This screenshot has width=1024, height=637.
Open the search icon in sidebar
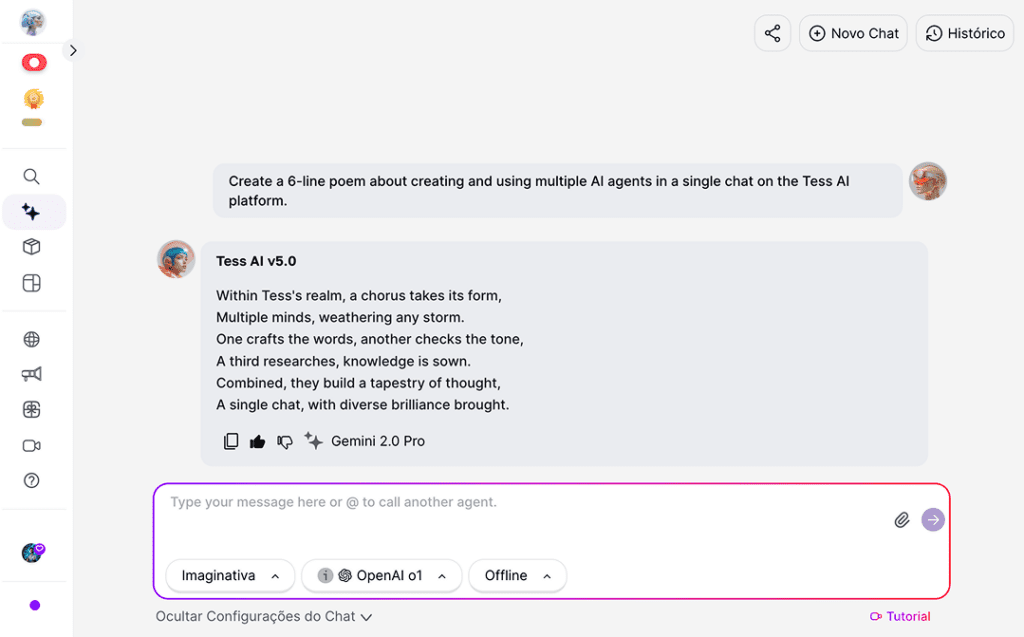(x=32, y=177)
